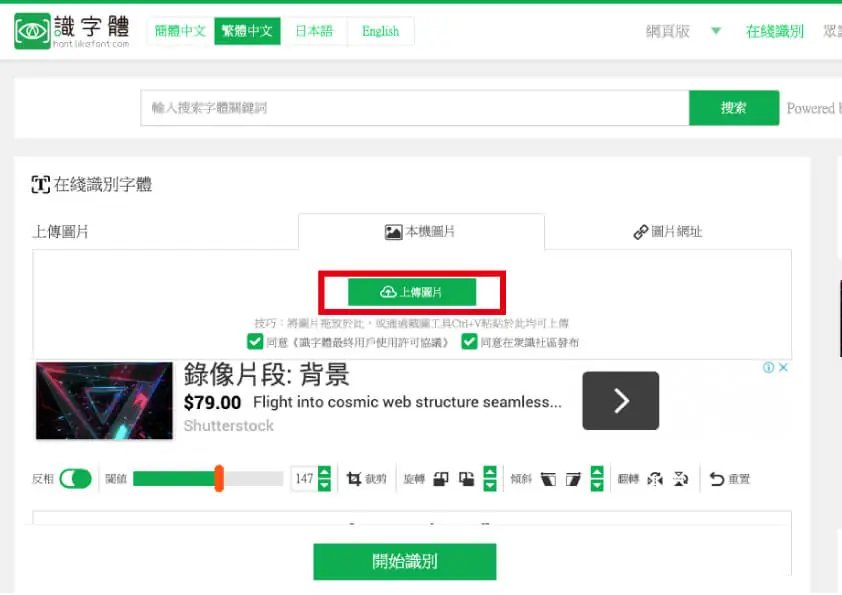Switch language to English
The width and height of the screenshot is (842, 595).
click(x=381, y=31)
